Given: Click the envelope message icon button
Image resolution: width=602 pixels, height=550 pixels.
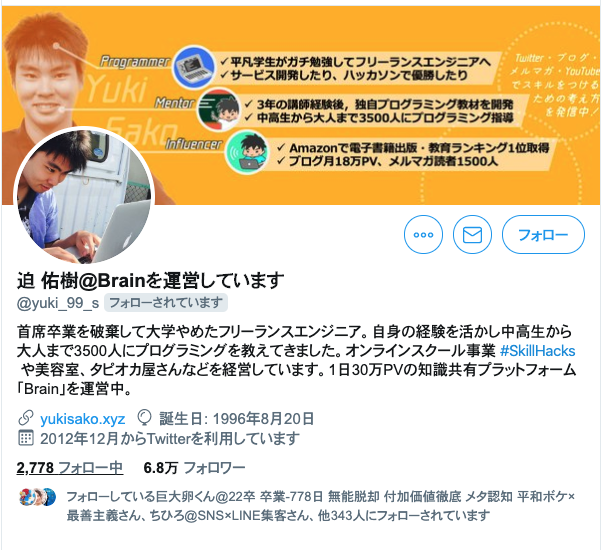Looking at the screenshot, I should click(x=472, y=235).
